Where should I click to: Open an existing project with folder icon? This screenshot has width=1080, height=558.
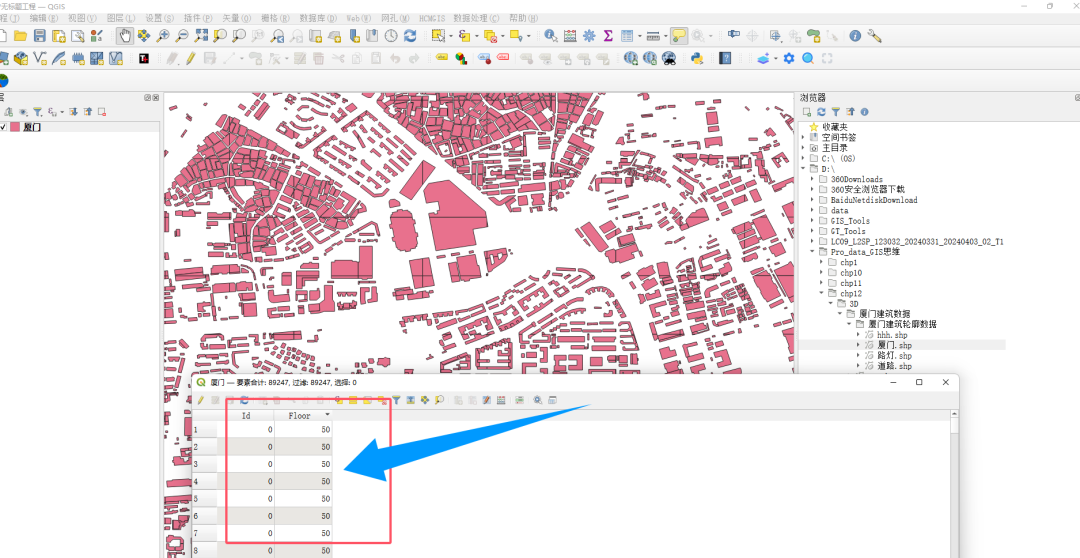(21, 36)
